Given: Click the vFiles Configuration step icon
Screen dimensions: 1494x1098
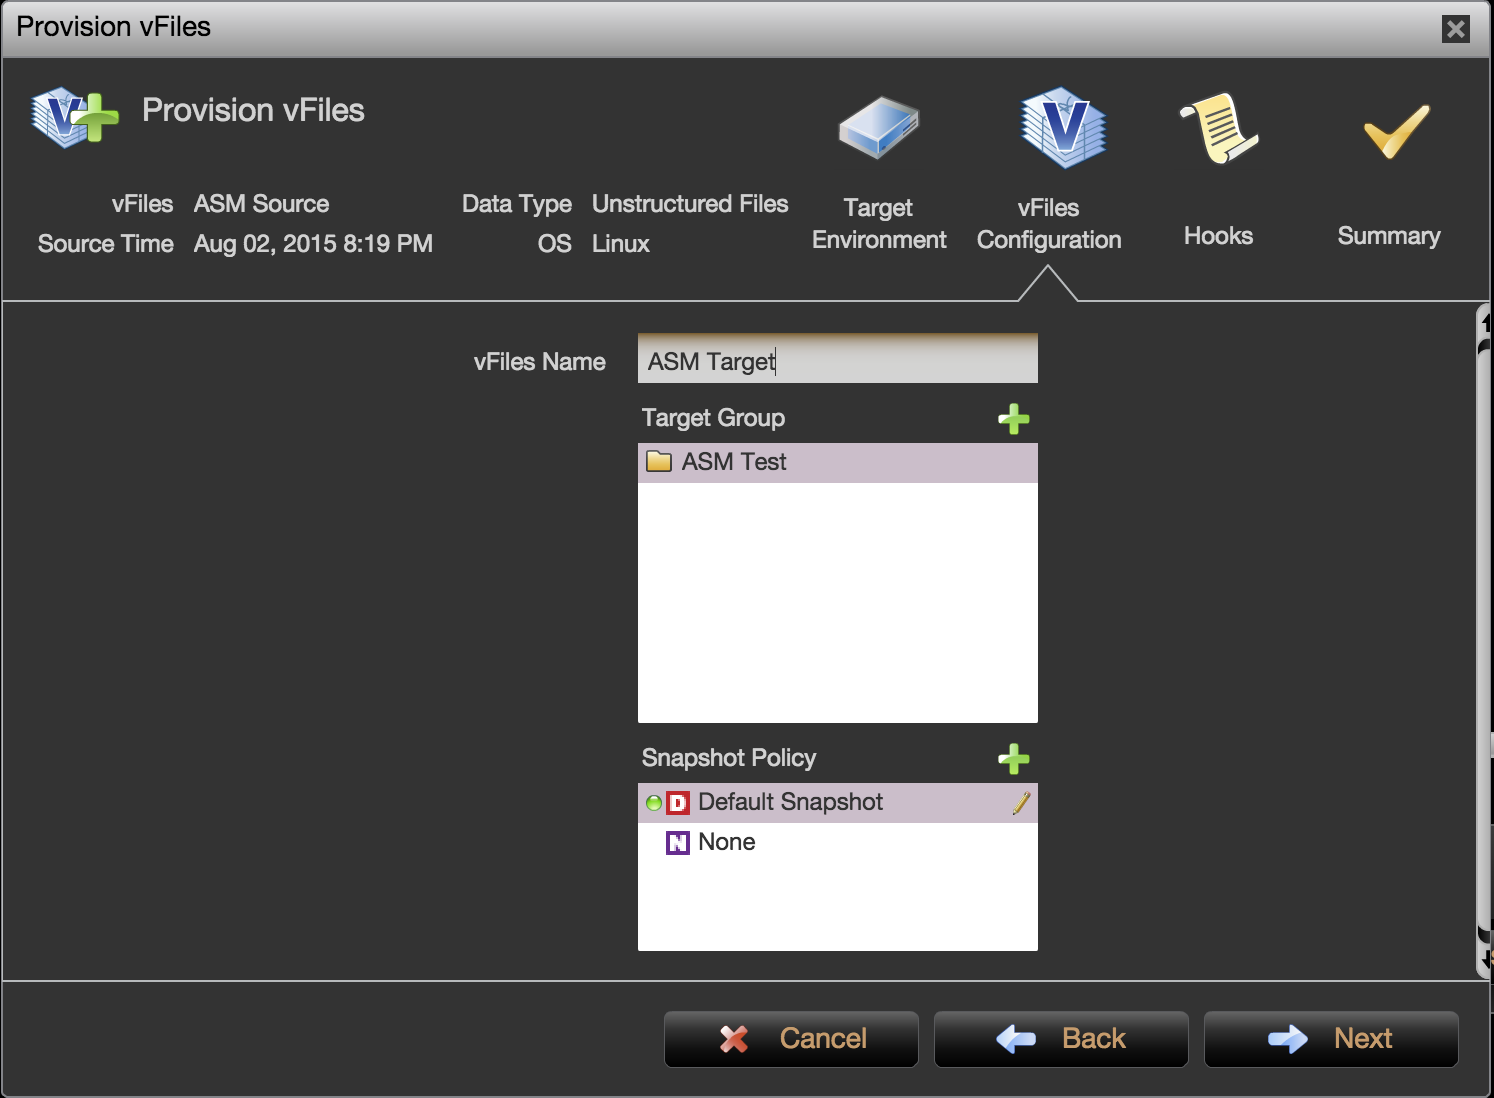Looking at the screenshot, I should tap(1062, 128).
